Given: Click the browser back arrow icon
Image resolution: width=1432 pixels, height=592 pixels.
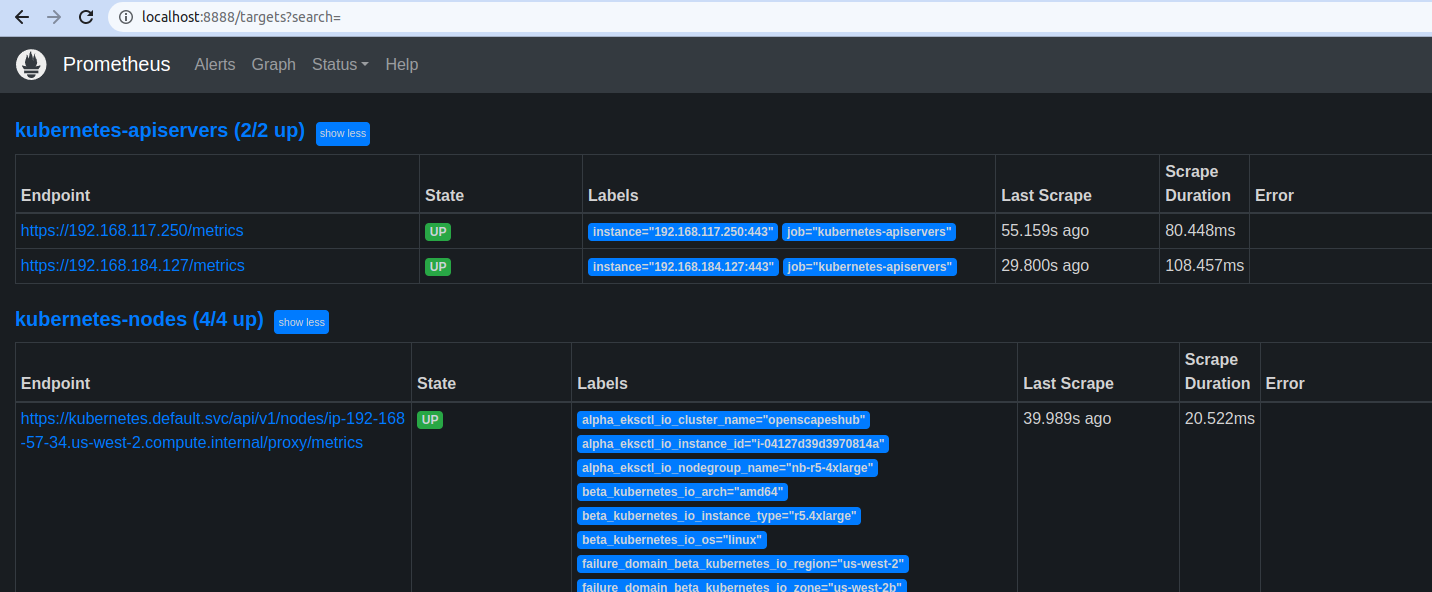Looking at the screenshot, I should [x=21, y=16].
